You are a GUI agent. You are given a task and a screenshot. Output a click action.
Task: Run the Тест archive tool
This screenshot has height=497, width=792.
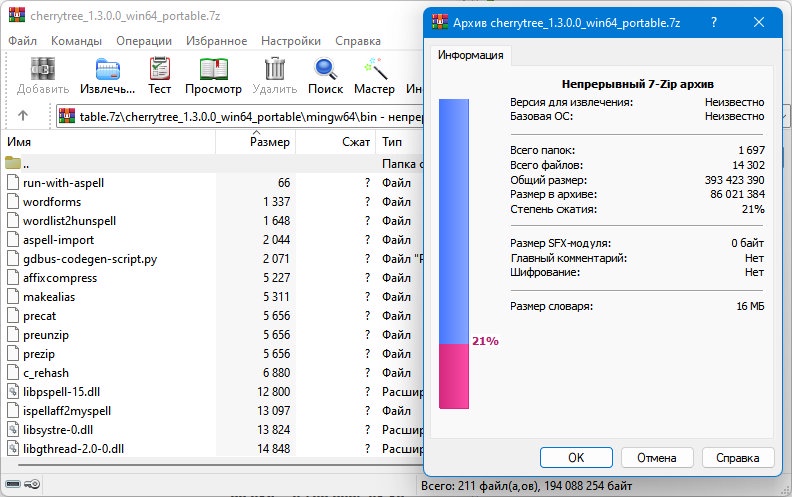(x=160, y=69)
